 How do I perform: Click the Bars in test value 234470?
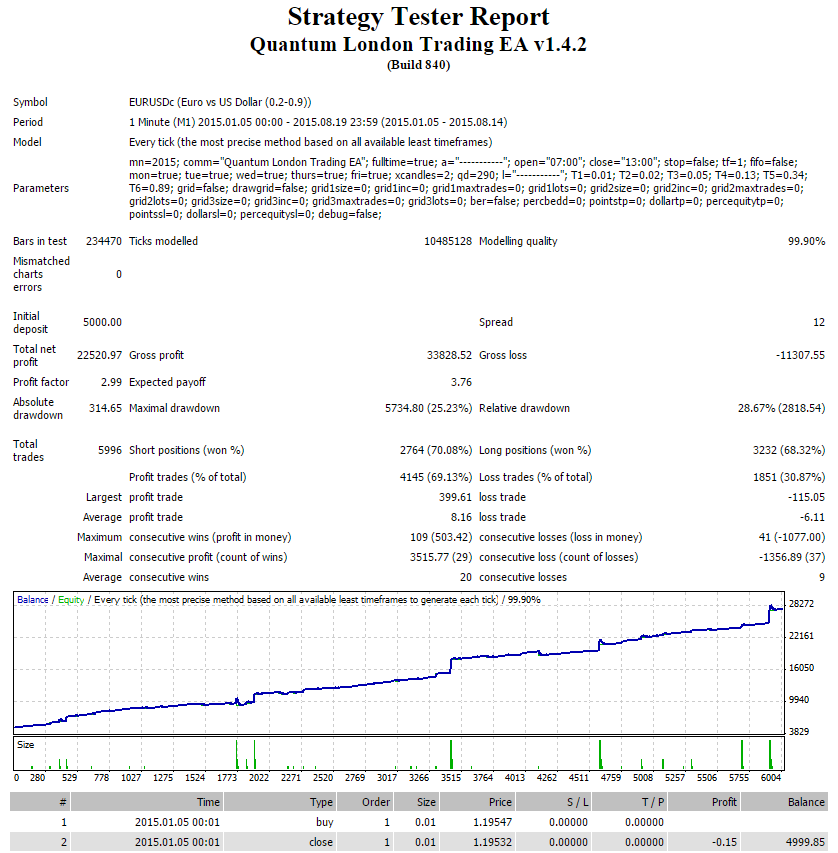pyautogui.click(x=103, y=241)
